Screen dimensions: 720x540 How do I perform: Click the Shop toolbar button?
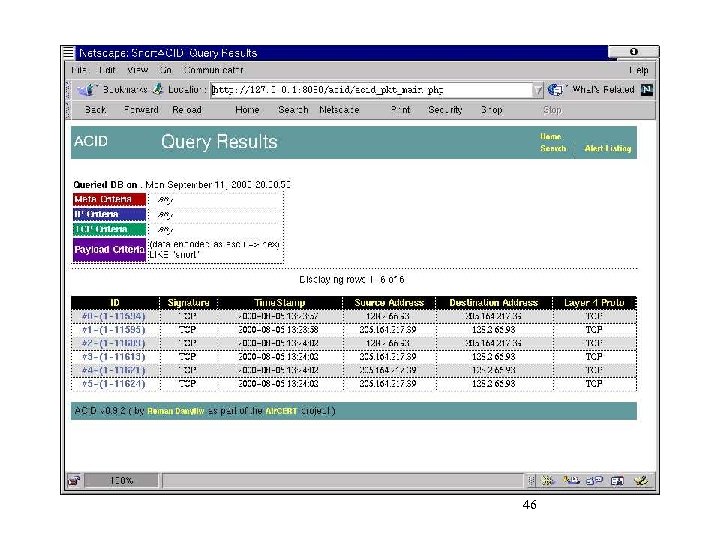491,110
